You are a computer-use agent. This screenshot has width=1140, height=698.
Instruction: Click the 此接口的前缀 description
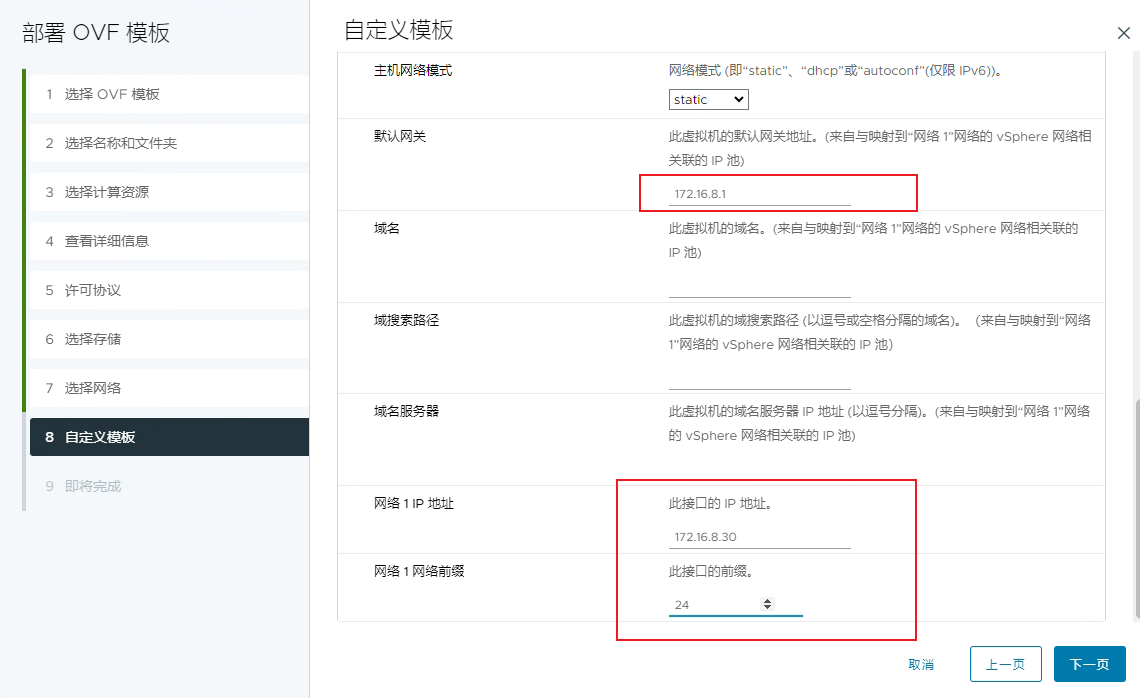(x=710, y=571)
